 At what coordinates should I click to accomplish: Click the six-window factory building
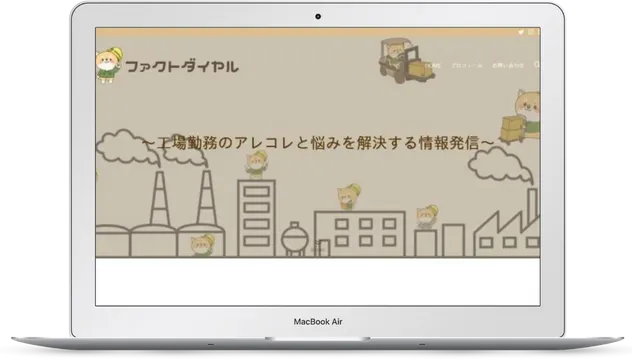tap(360, 233)
